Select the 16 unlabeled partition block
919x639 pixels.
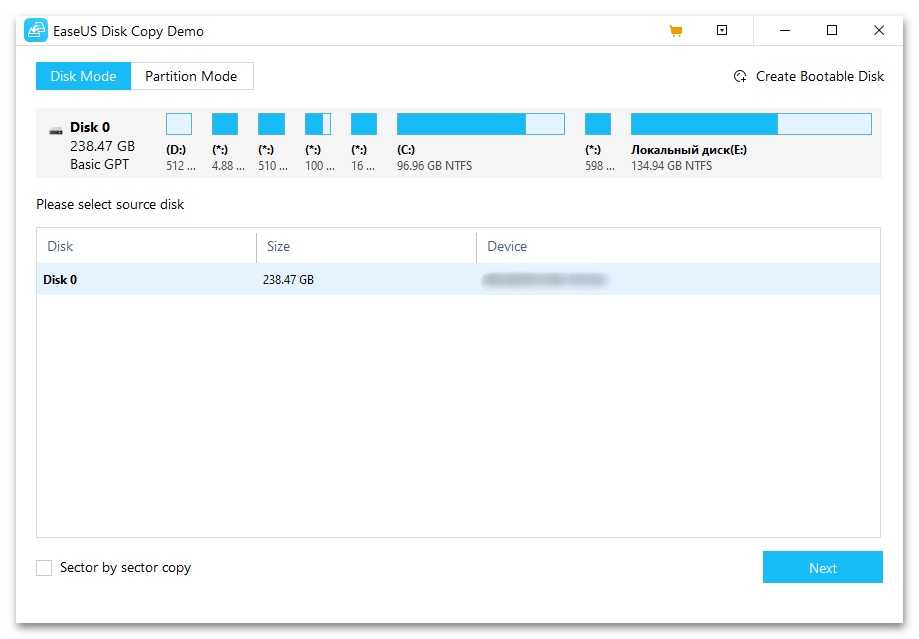point(364,124)
